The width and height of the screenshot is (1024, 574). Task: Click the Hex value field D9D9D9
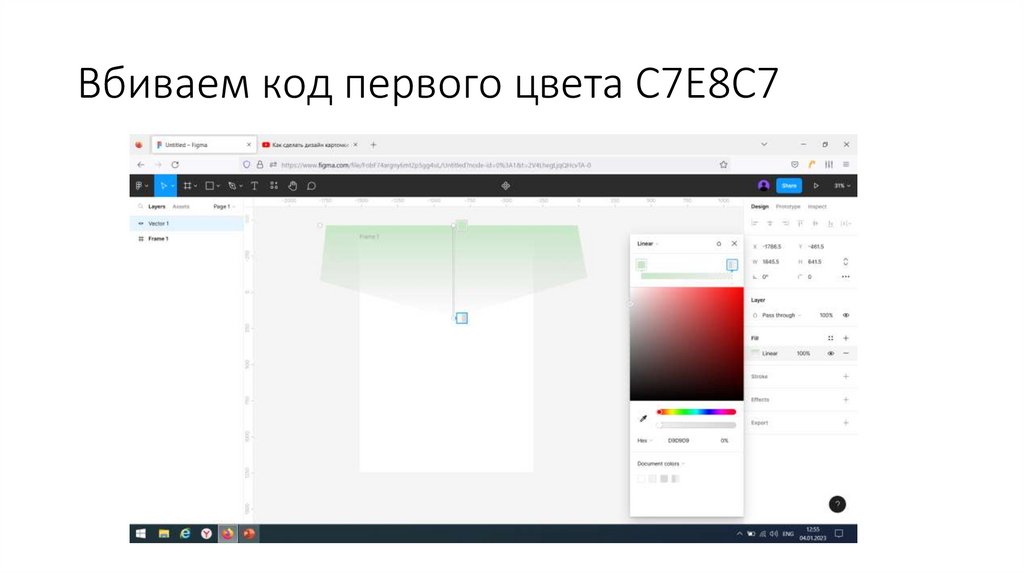(x=679, y=441)
